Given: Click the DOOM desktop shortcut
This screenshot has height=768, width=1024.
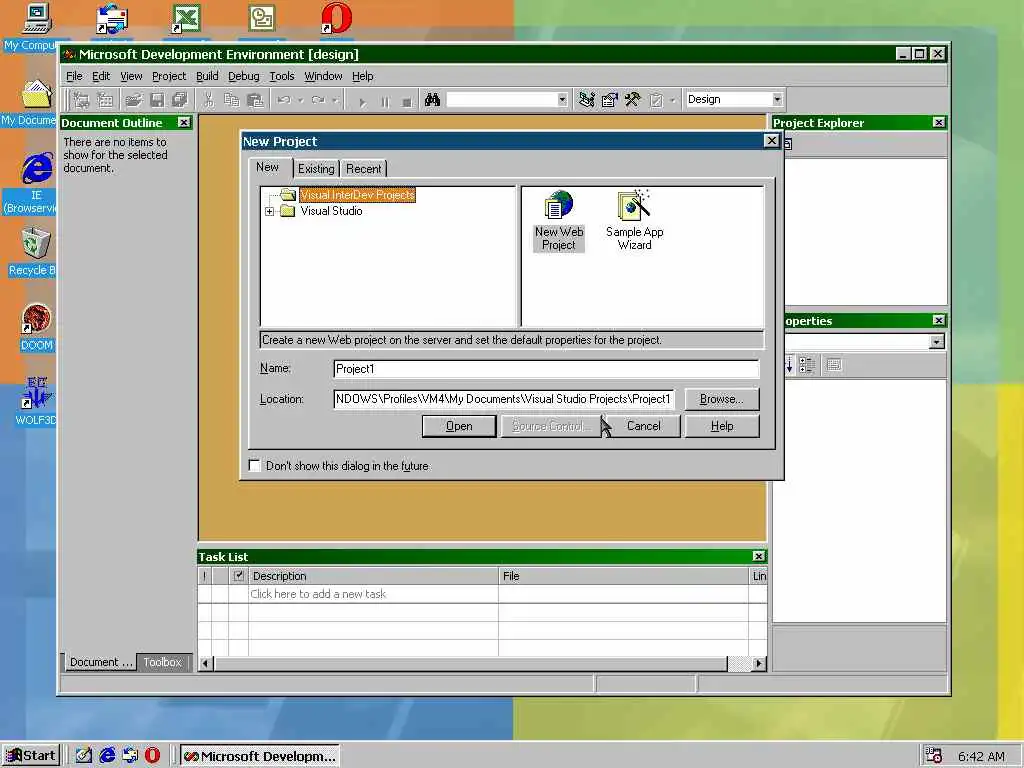Looking at the screenshot, I should 36,328.
